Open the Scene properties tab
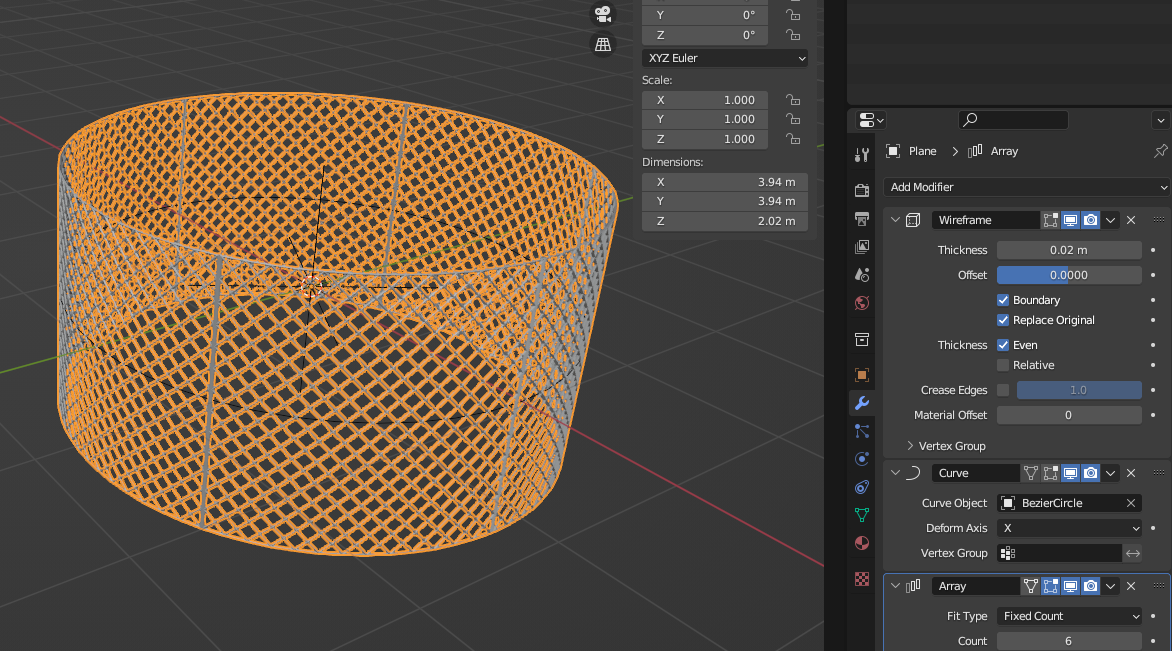Image resolution: width=1172 pixels, height=651 pixels. [x=862, y=274]
